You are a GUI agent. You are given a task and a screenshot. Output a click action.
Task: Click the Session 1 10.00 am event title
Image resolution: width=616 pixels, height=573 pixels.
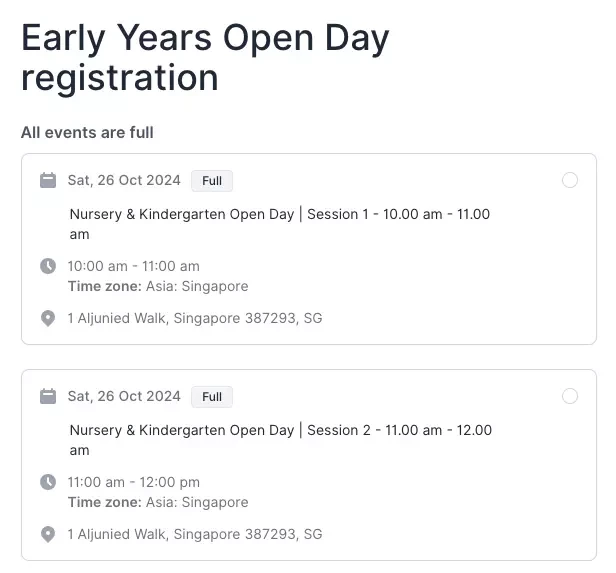click(280, 224)
